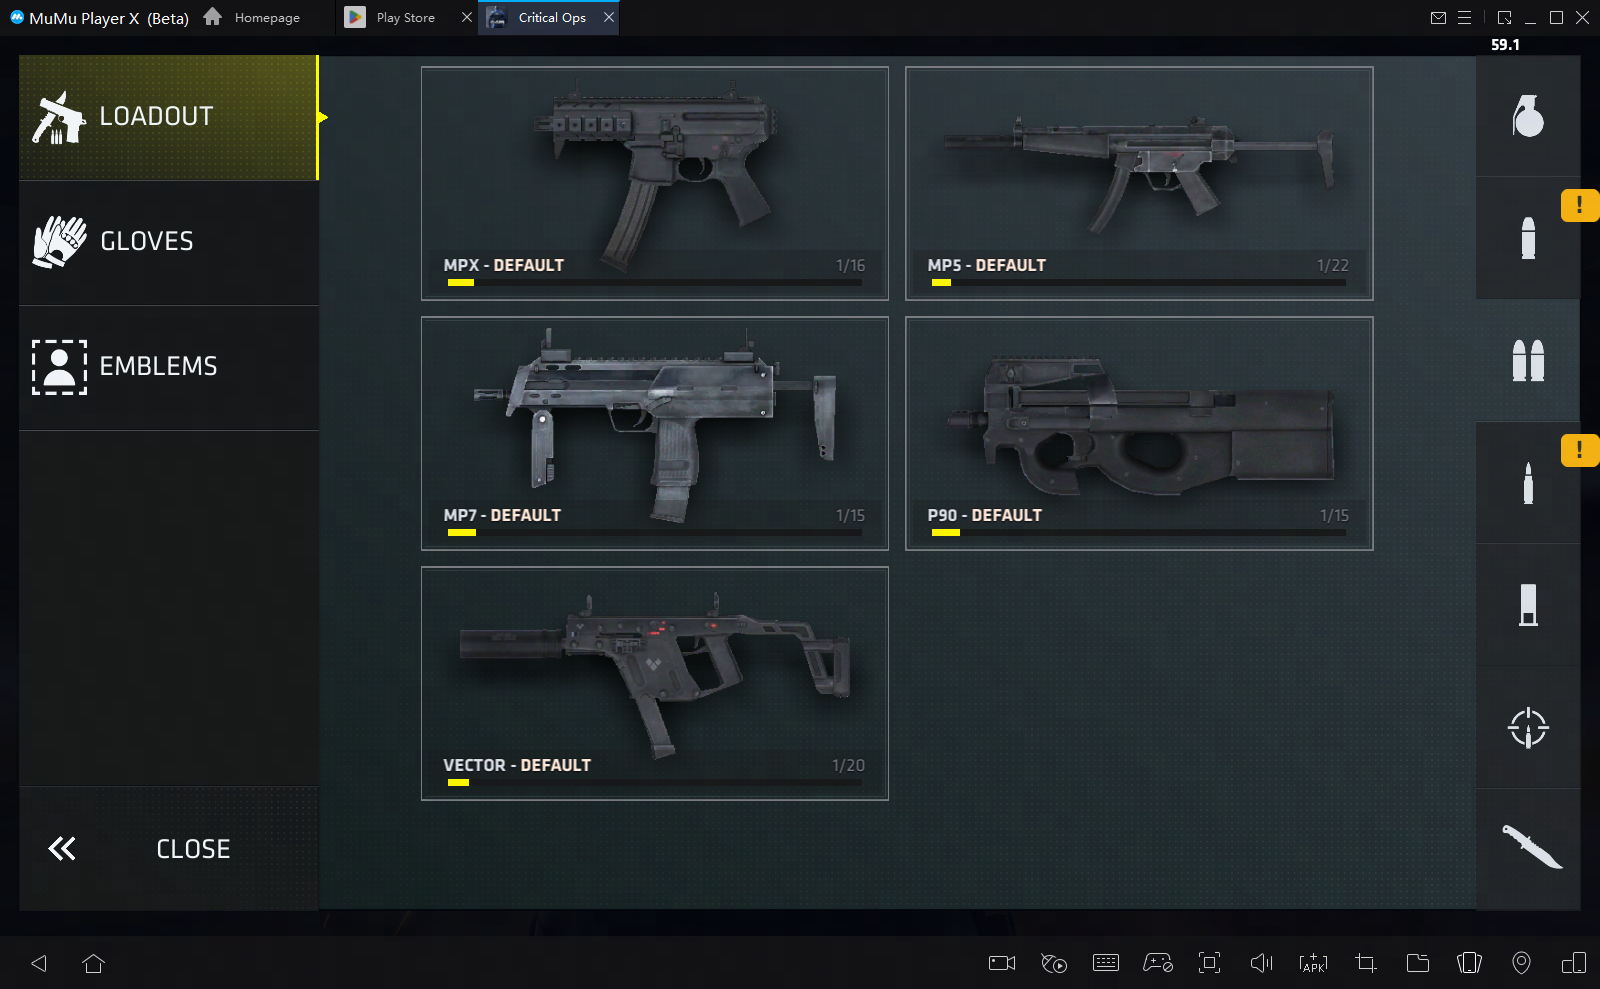
Task: Close the Play Store tab
Action: [466, 18]
